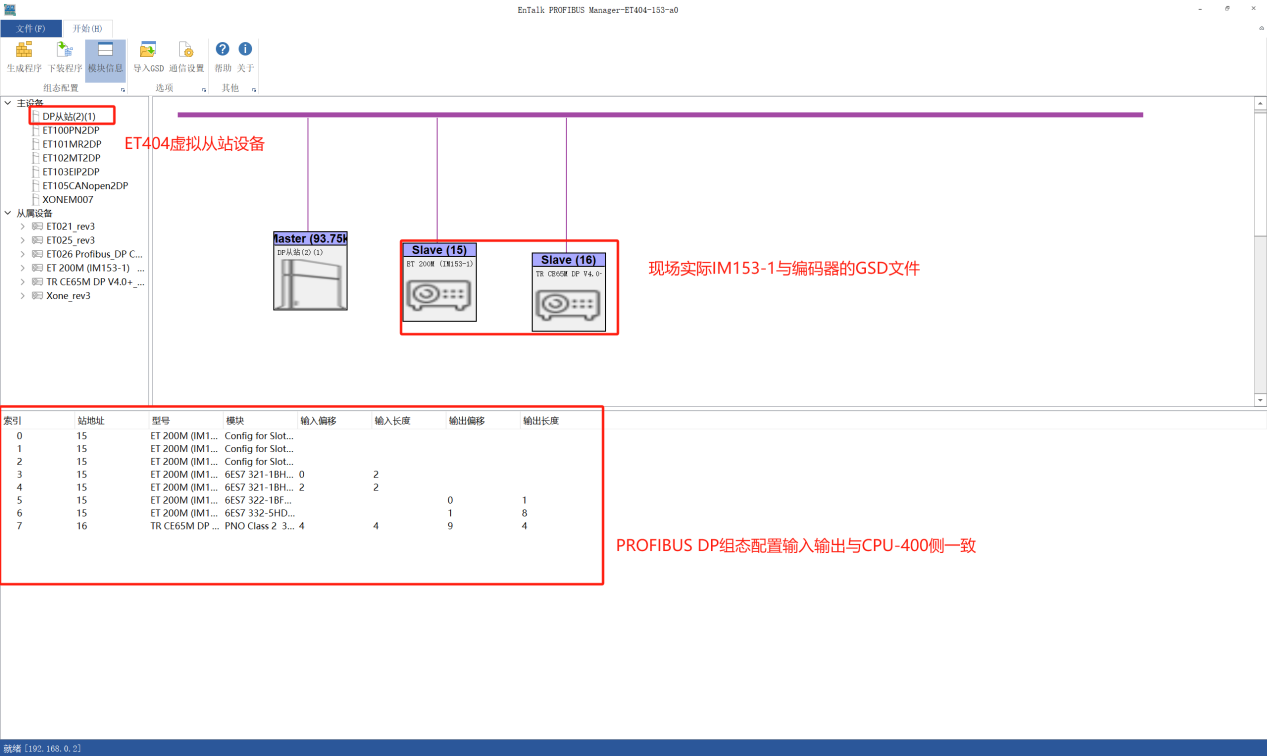Screen dimensions: 1267x756
Task: Collapse the 从属设备 tree node
Action: 8,213
